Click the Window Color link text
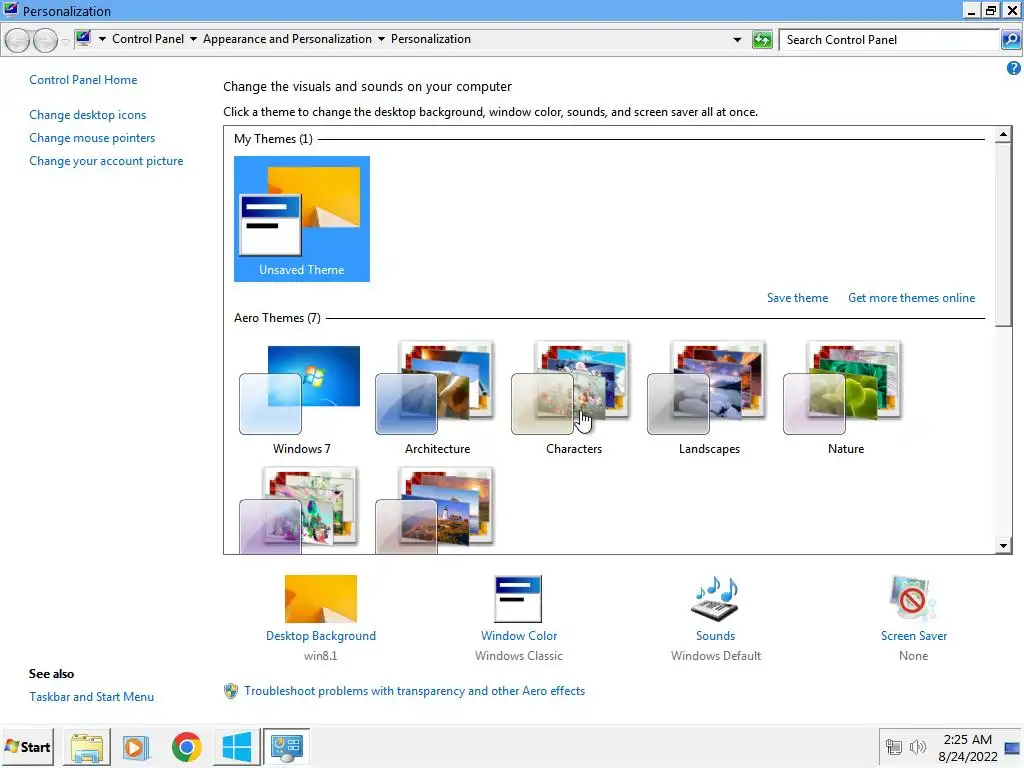The image size is (1024, 768). click(519, 636)
